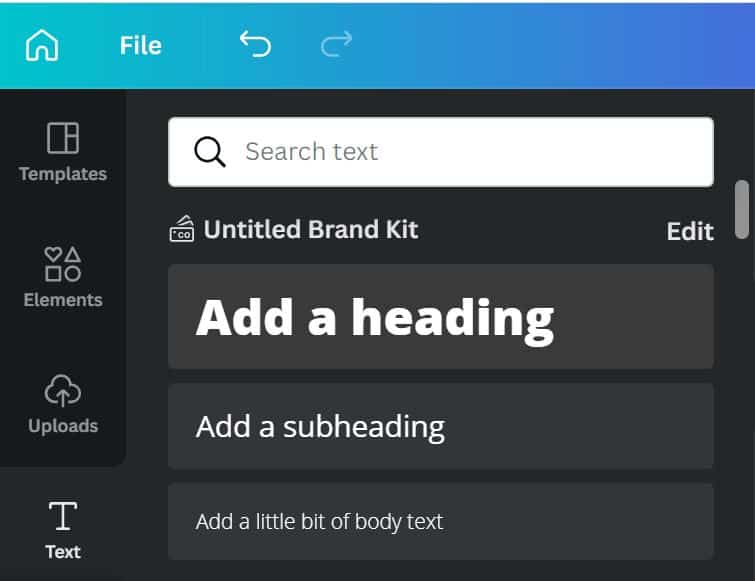Add a little bit of body text
Viewport: 755px width, 581px height.
click(x=441, y=521)
